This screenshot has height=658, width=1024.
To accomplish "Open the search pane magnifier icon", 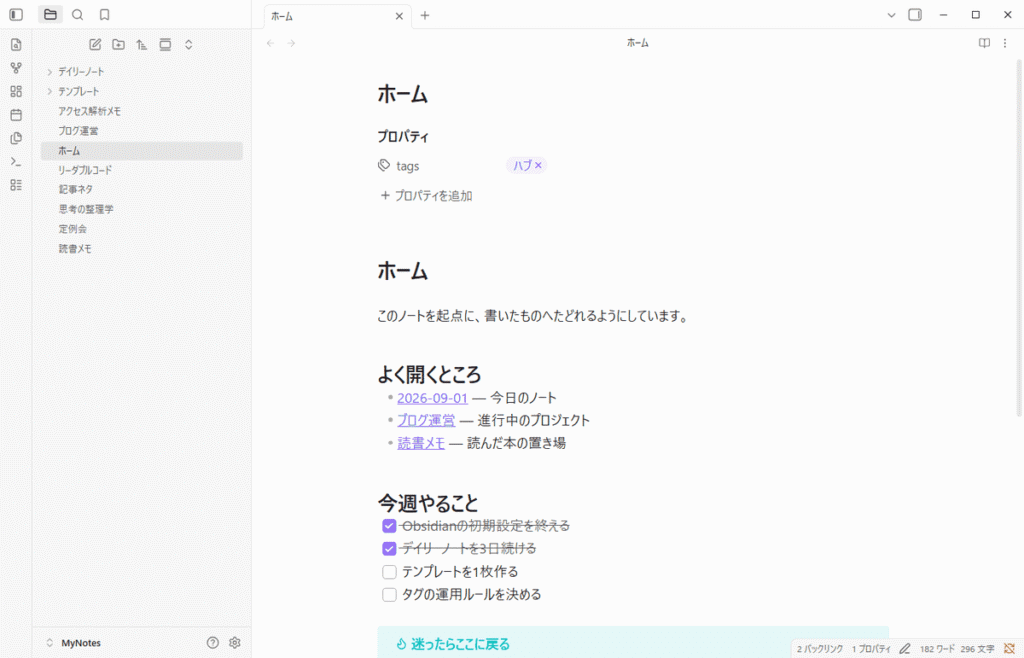I will (x=78, y=14).
